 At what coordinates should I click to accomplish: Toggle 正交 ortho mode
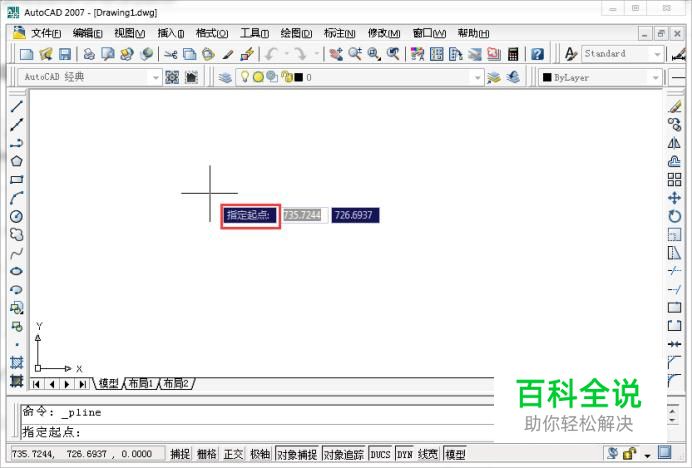pyautogui.click(x=233, y=454)
